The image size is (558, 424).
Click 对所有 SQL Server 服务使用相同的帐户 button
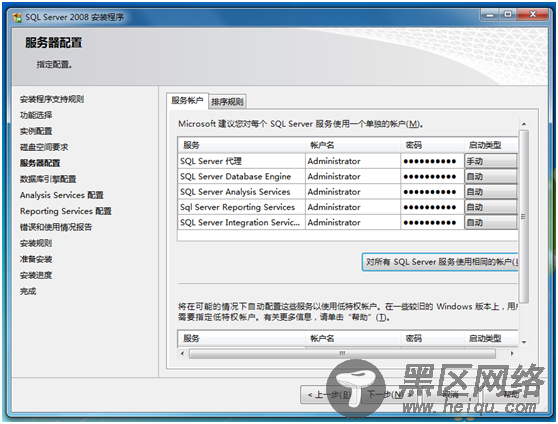pos(440,262)
